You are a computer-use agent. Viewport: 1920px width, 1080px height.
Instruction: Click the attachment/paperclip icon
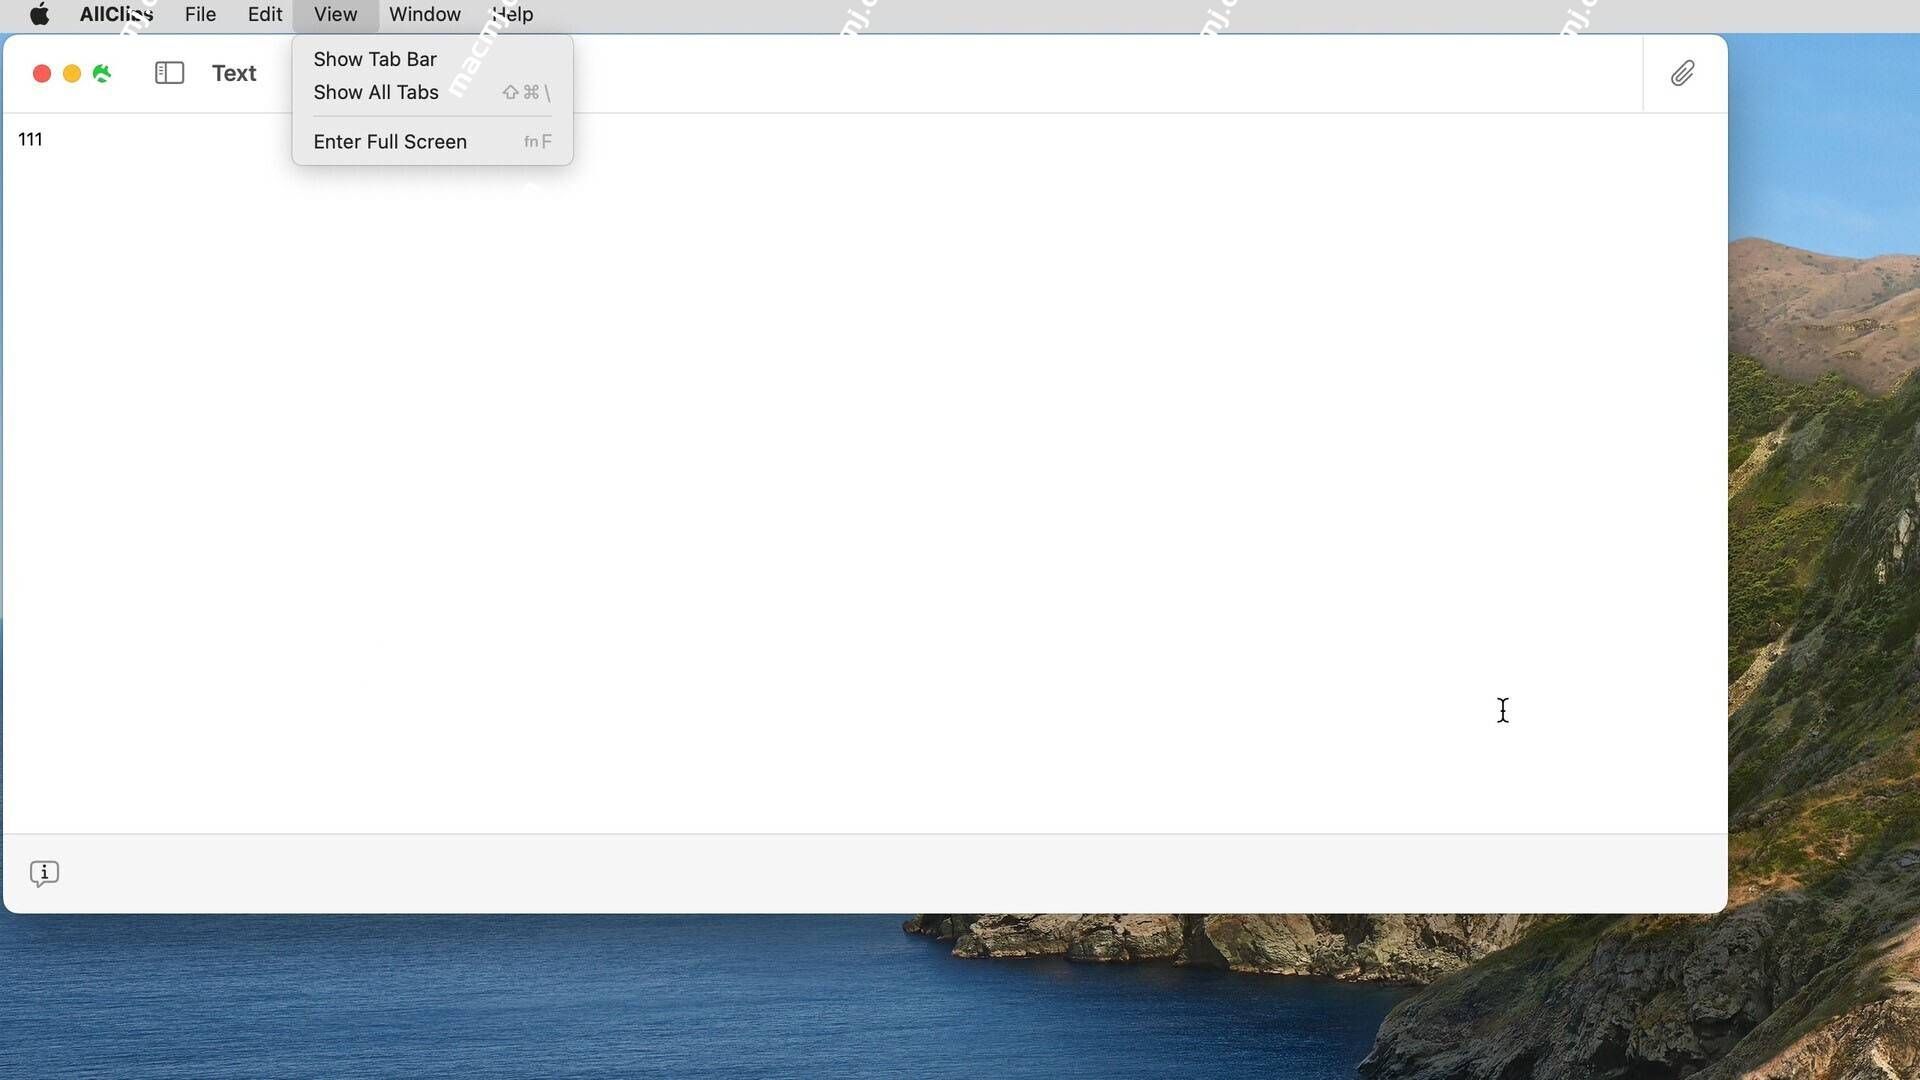coord(1683,73)
